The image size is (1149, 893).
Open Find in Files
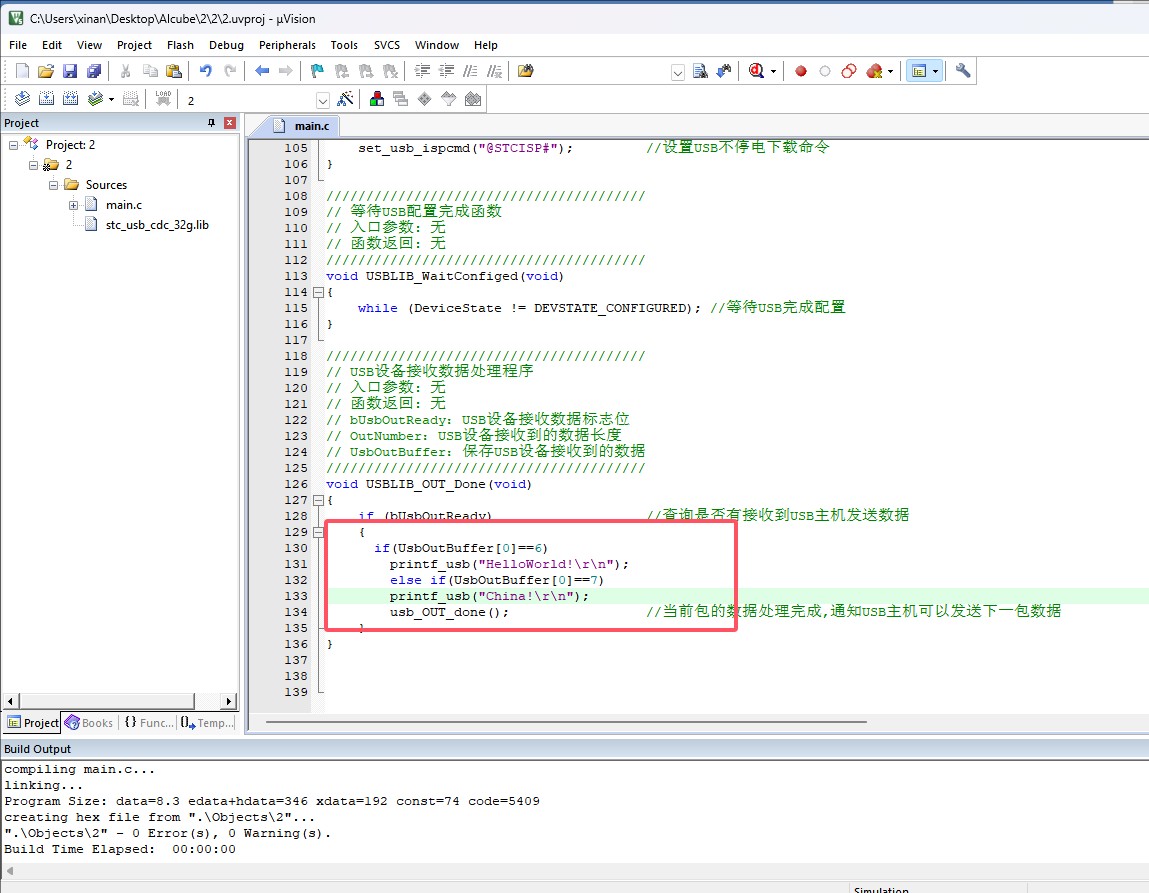[x=525, y=71]
